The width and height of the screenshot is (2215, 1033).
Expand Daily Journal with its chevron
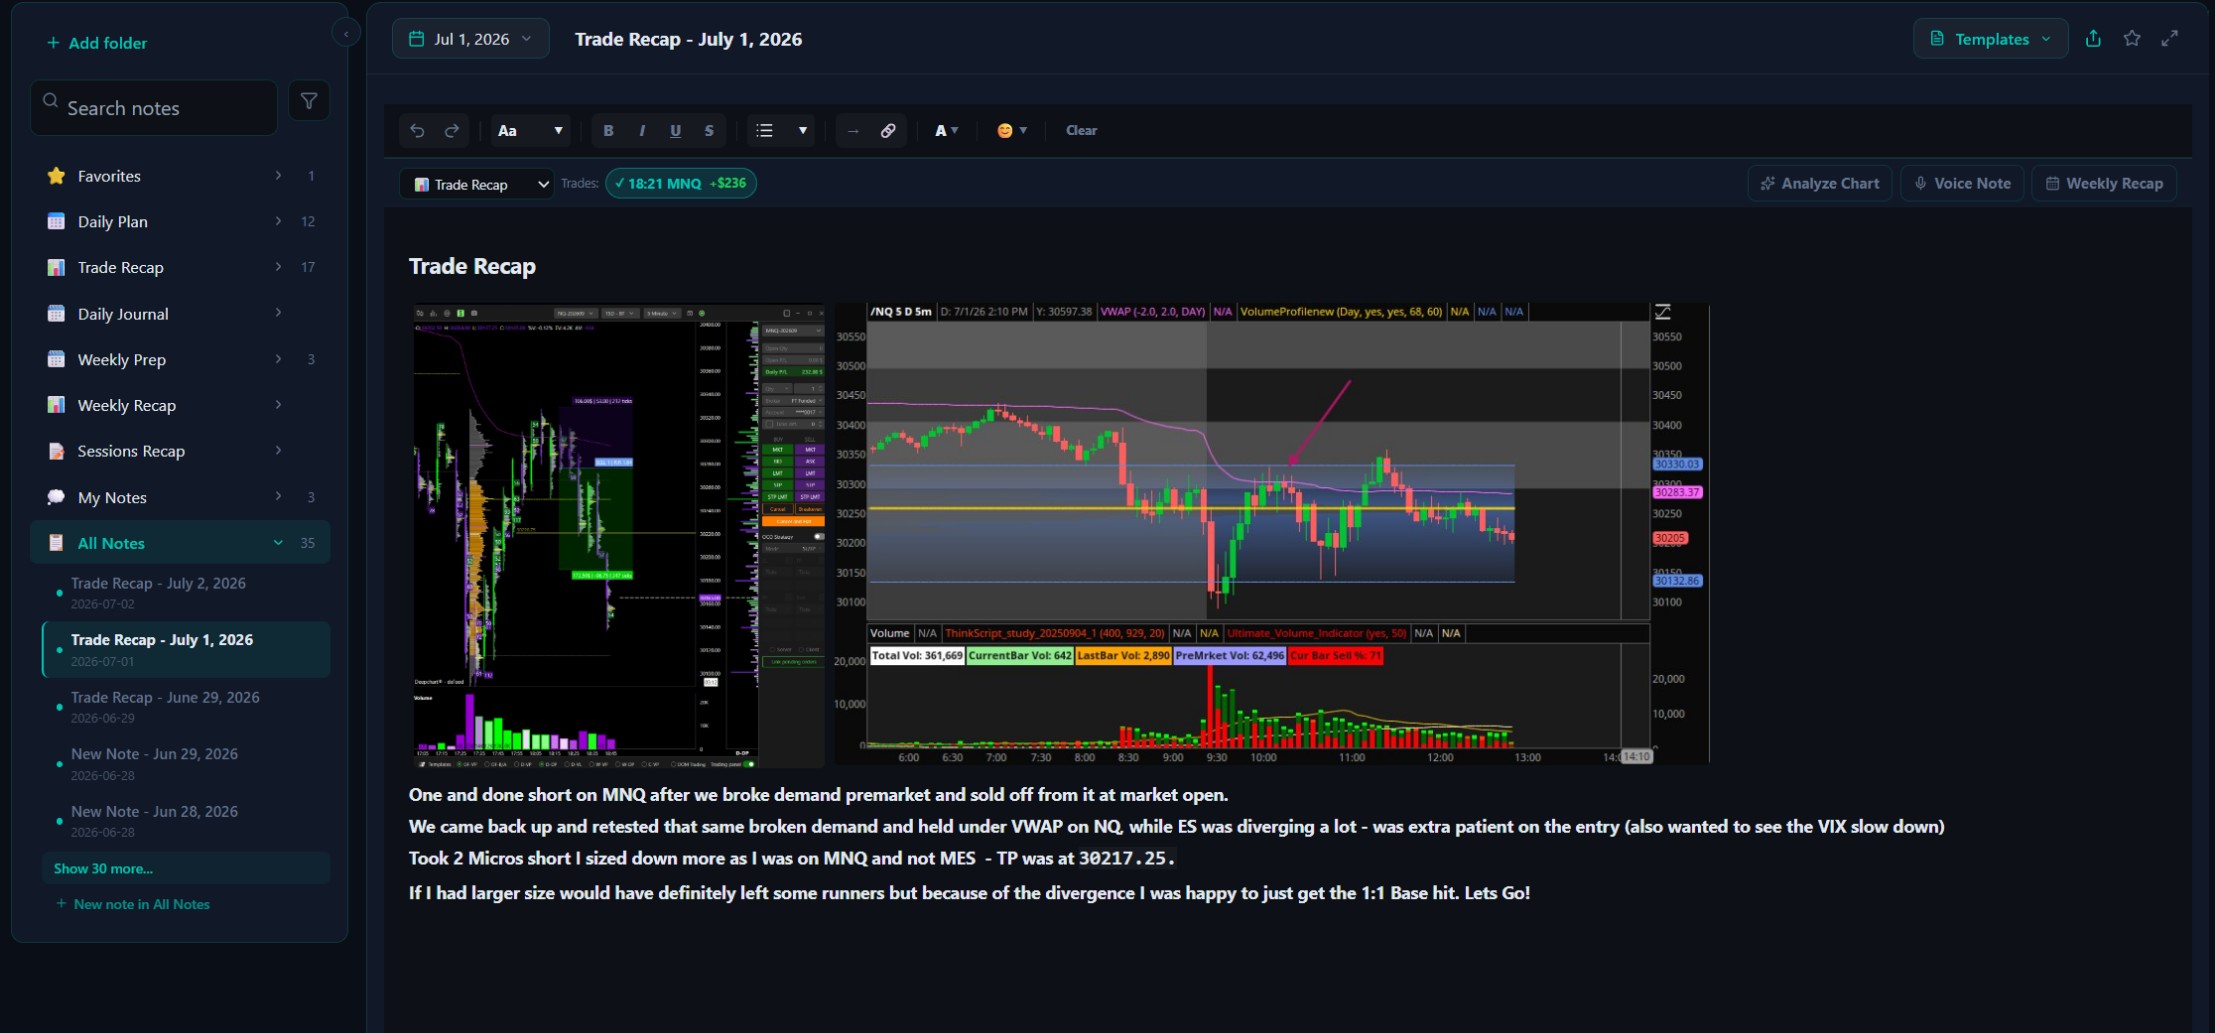[278, 313]
